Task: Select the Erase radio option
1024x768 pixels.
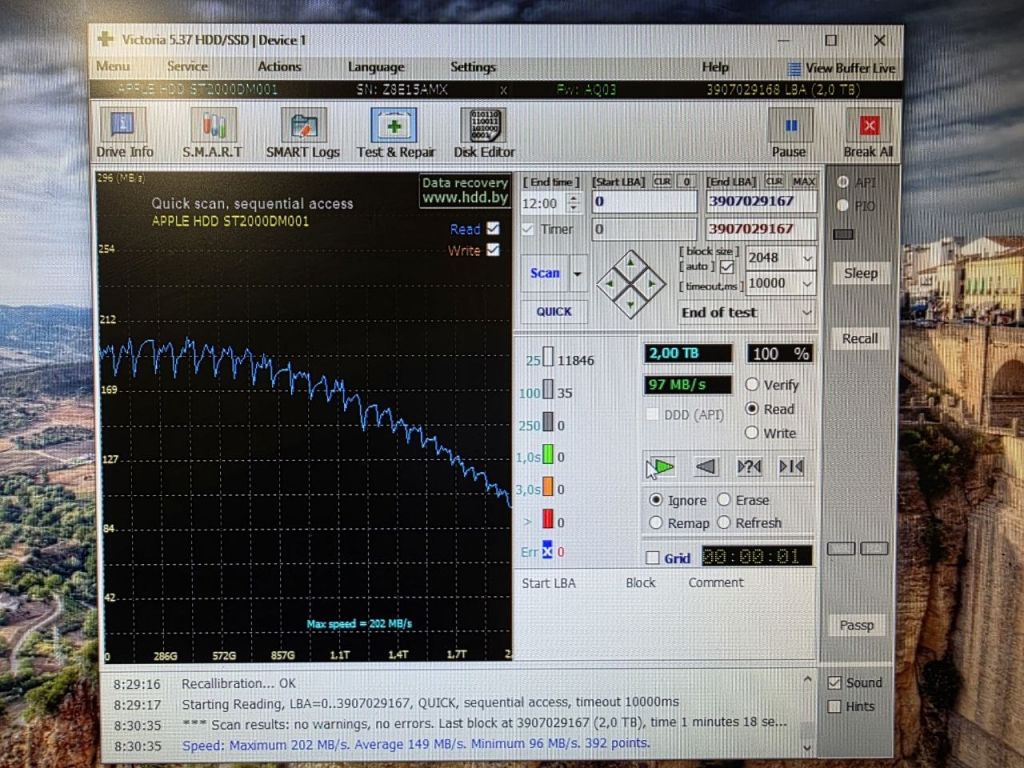Action: coord(724,500)
